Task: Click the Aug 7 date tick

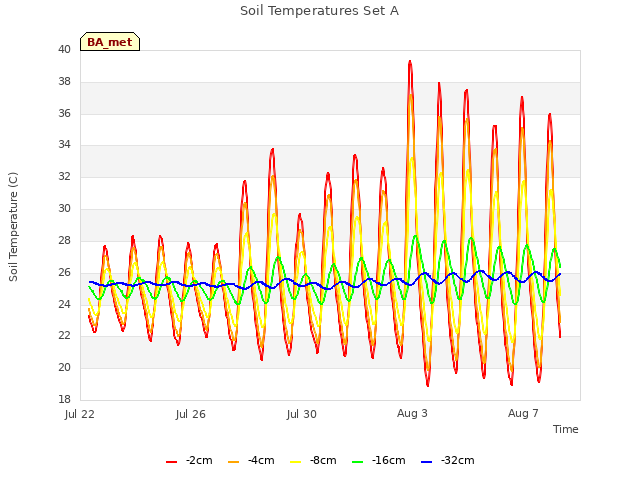Action: click(x=523, y=413)
